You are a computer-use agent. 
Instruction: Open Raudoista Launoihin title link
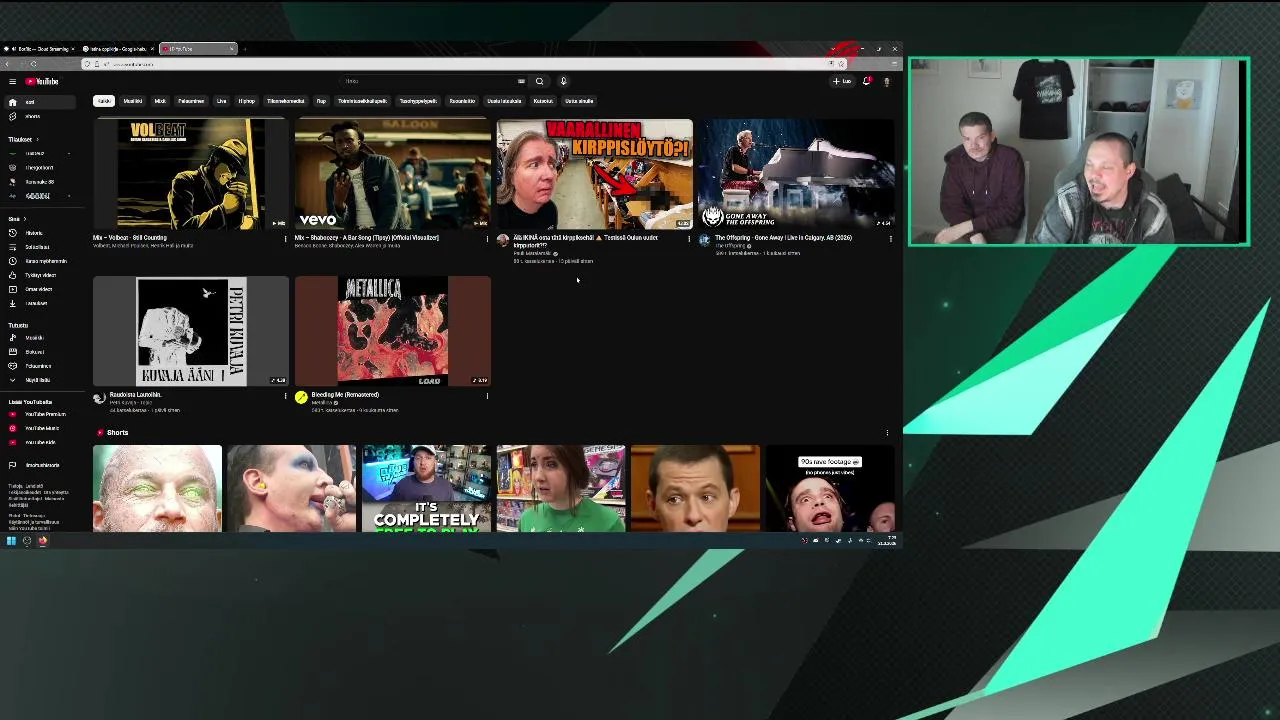coord(135,395)
